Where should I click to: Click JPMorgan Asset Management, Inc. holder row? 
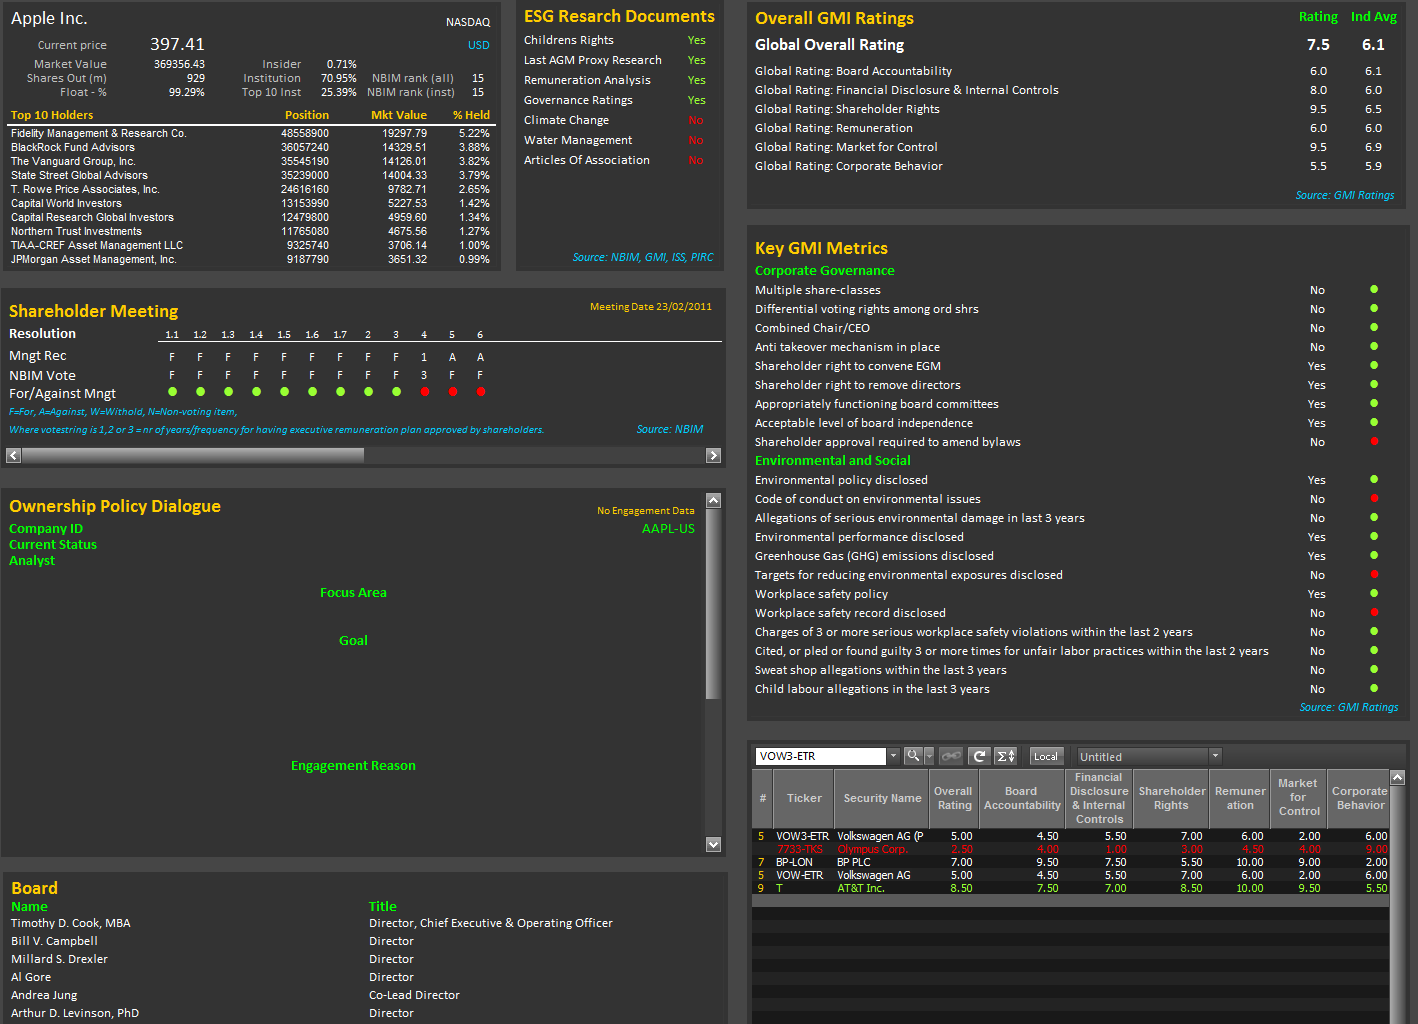click(251, 259)
